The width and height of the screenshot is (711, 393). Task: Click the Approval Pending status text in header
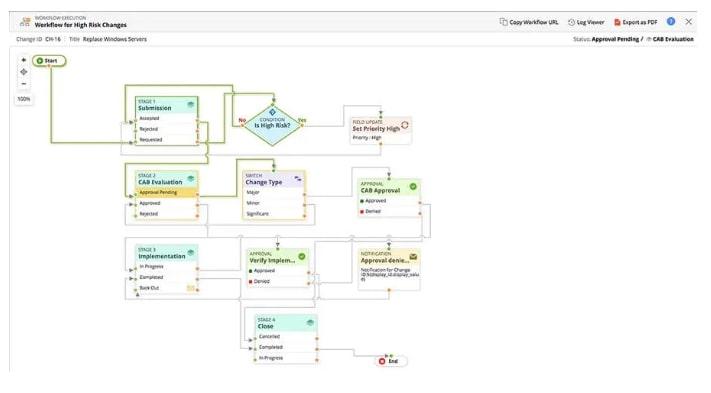pyautogui.click(x=615, y=39)
